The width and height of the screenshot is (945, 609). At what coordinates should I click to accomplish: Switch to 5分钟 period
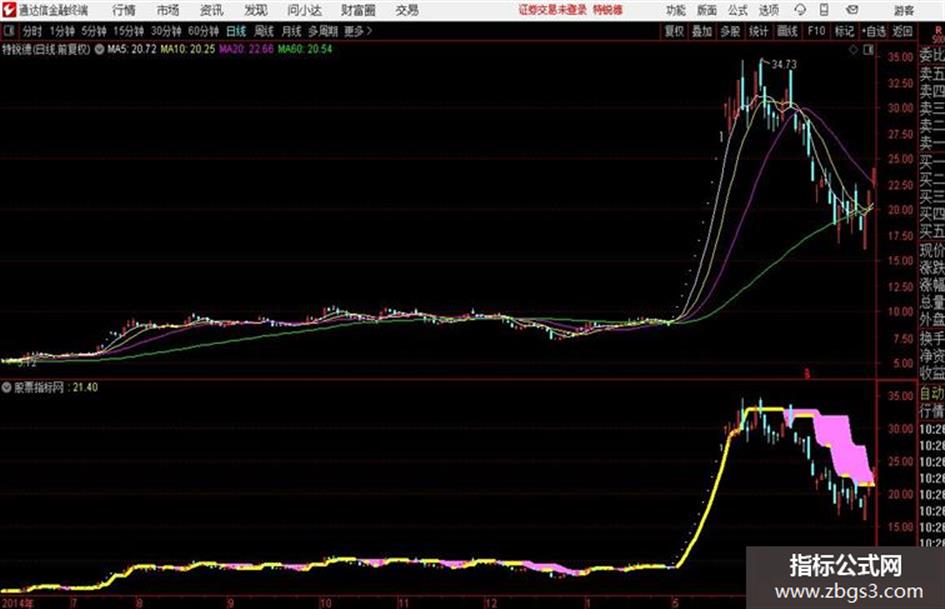(x=93, y=31)
